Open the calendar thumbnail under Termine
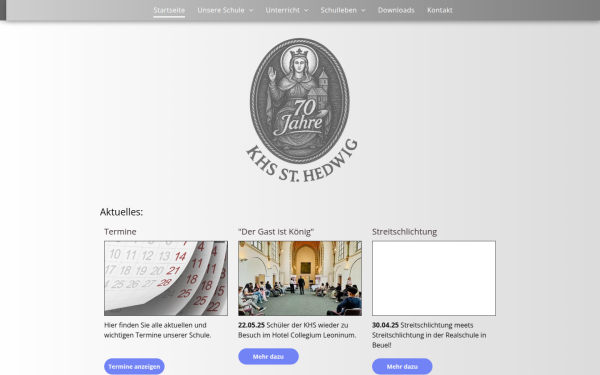The width and height of the screenshot is (600, 375). (166, 278)
